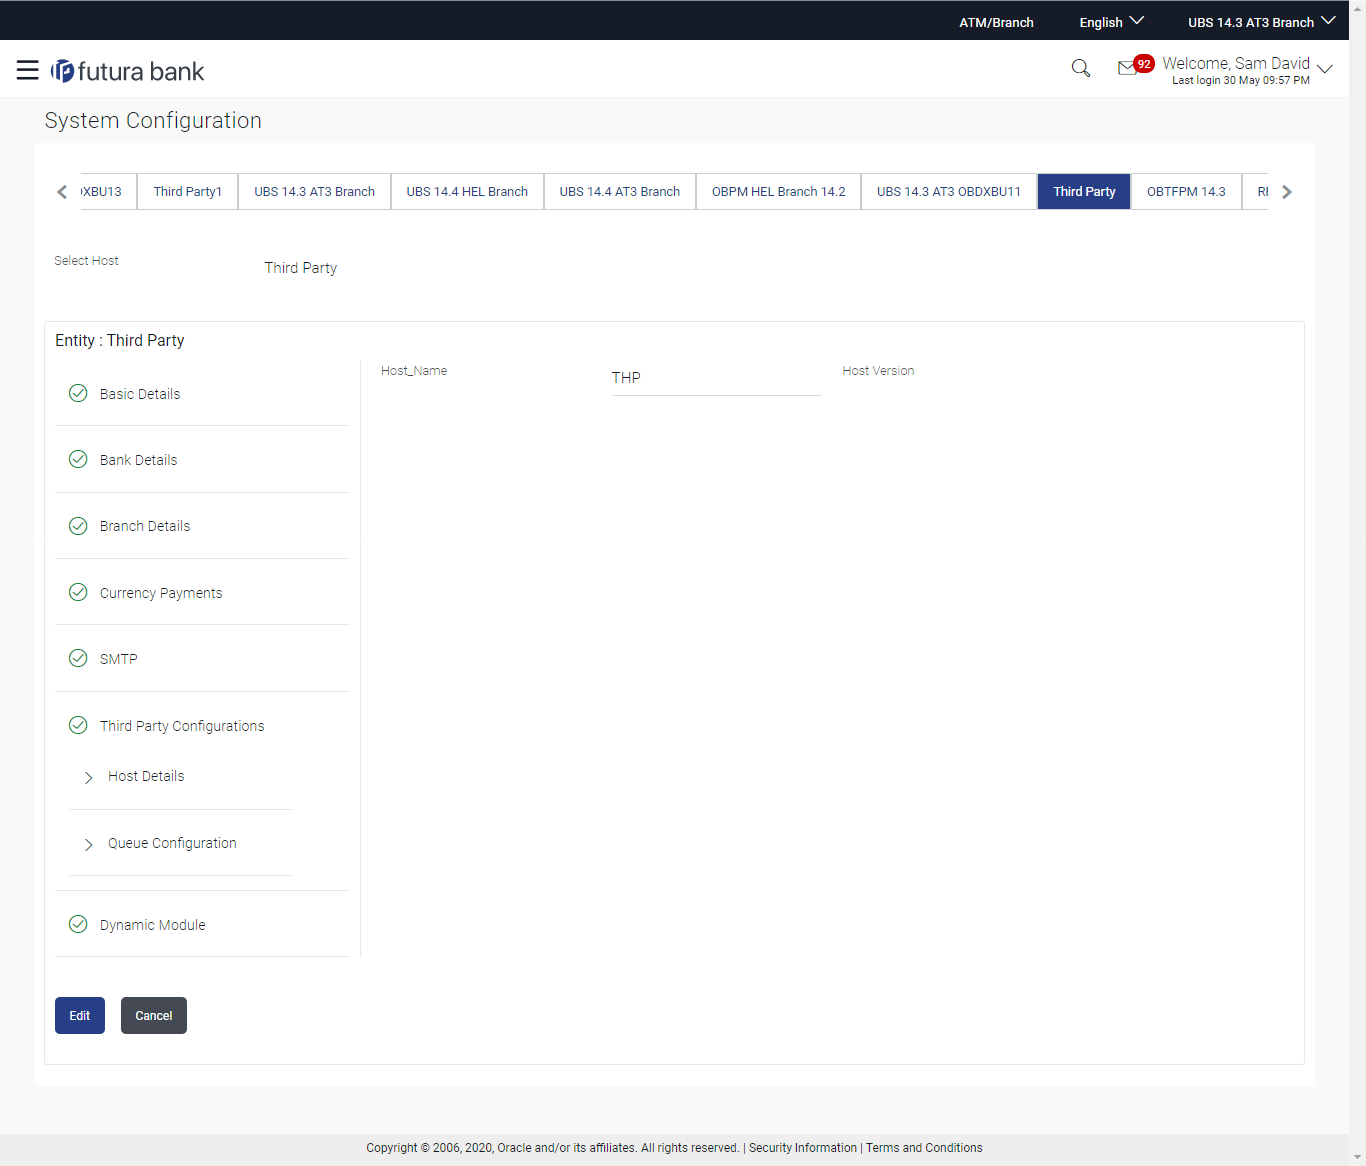Click the Select Host label
1366x1166 pixels.
[86, 261]
